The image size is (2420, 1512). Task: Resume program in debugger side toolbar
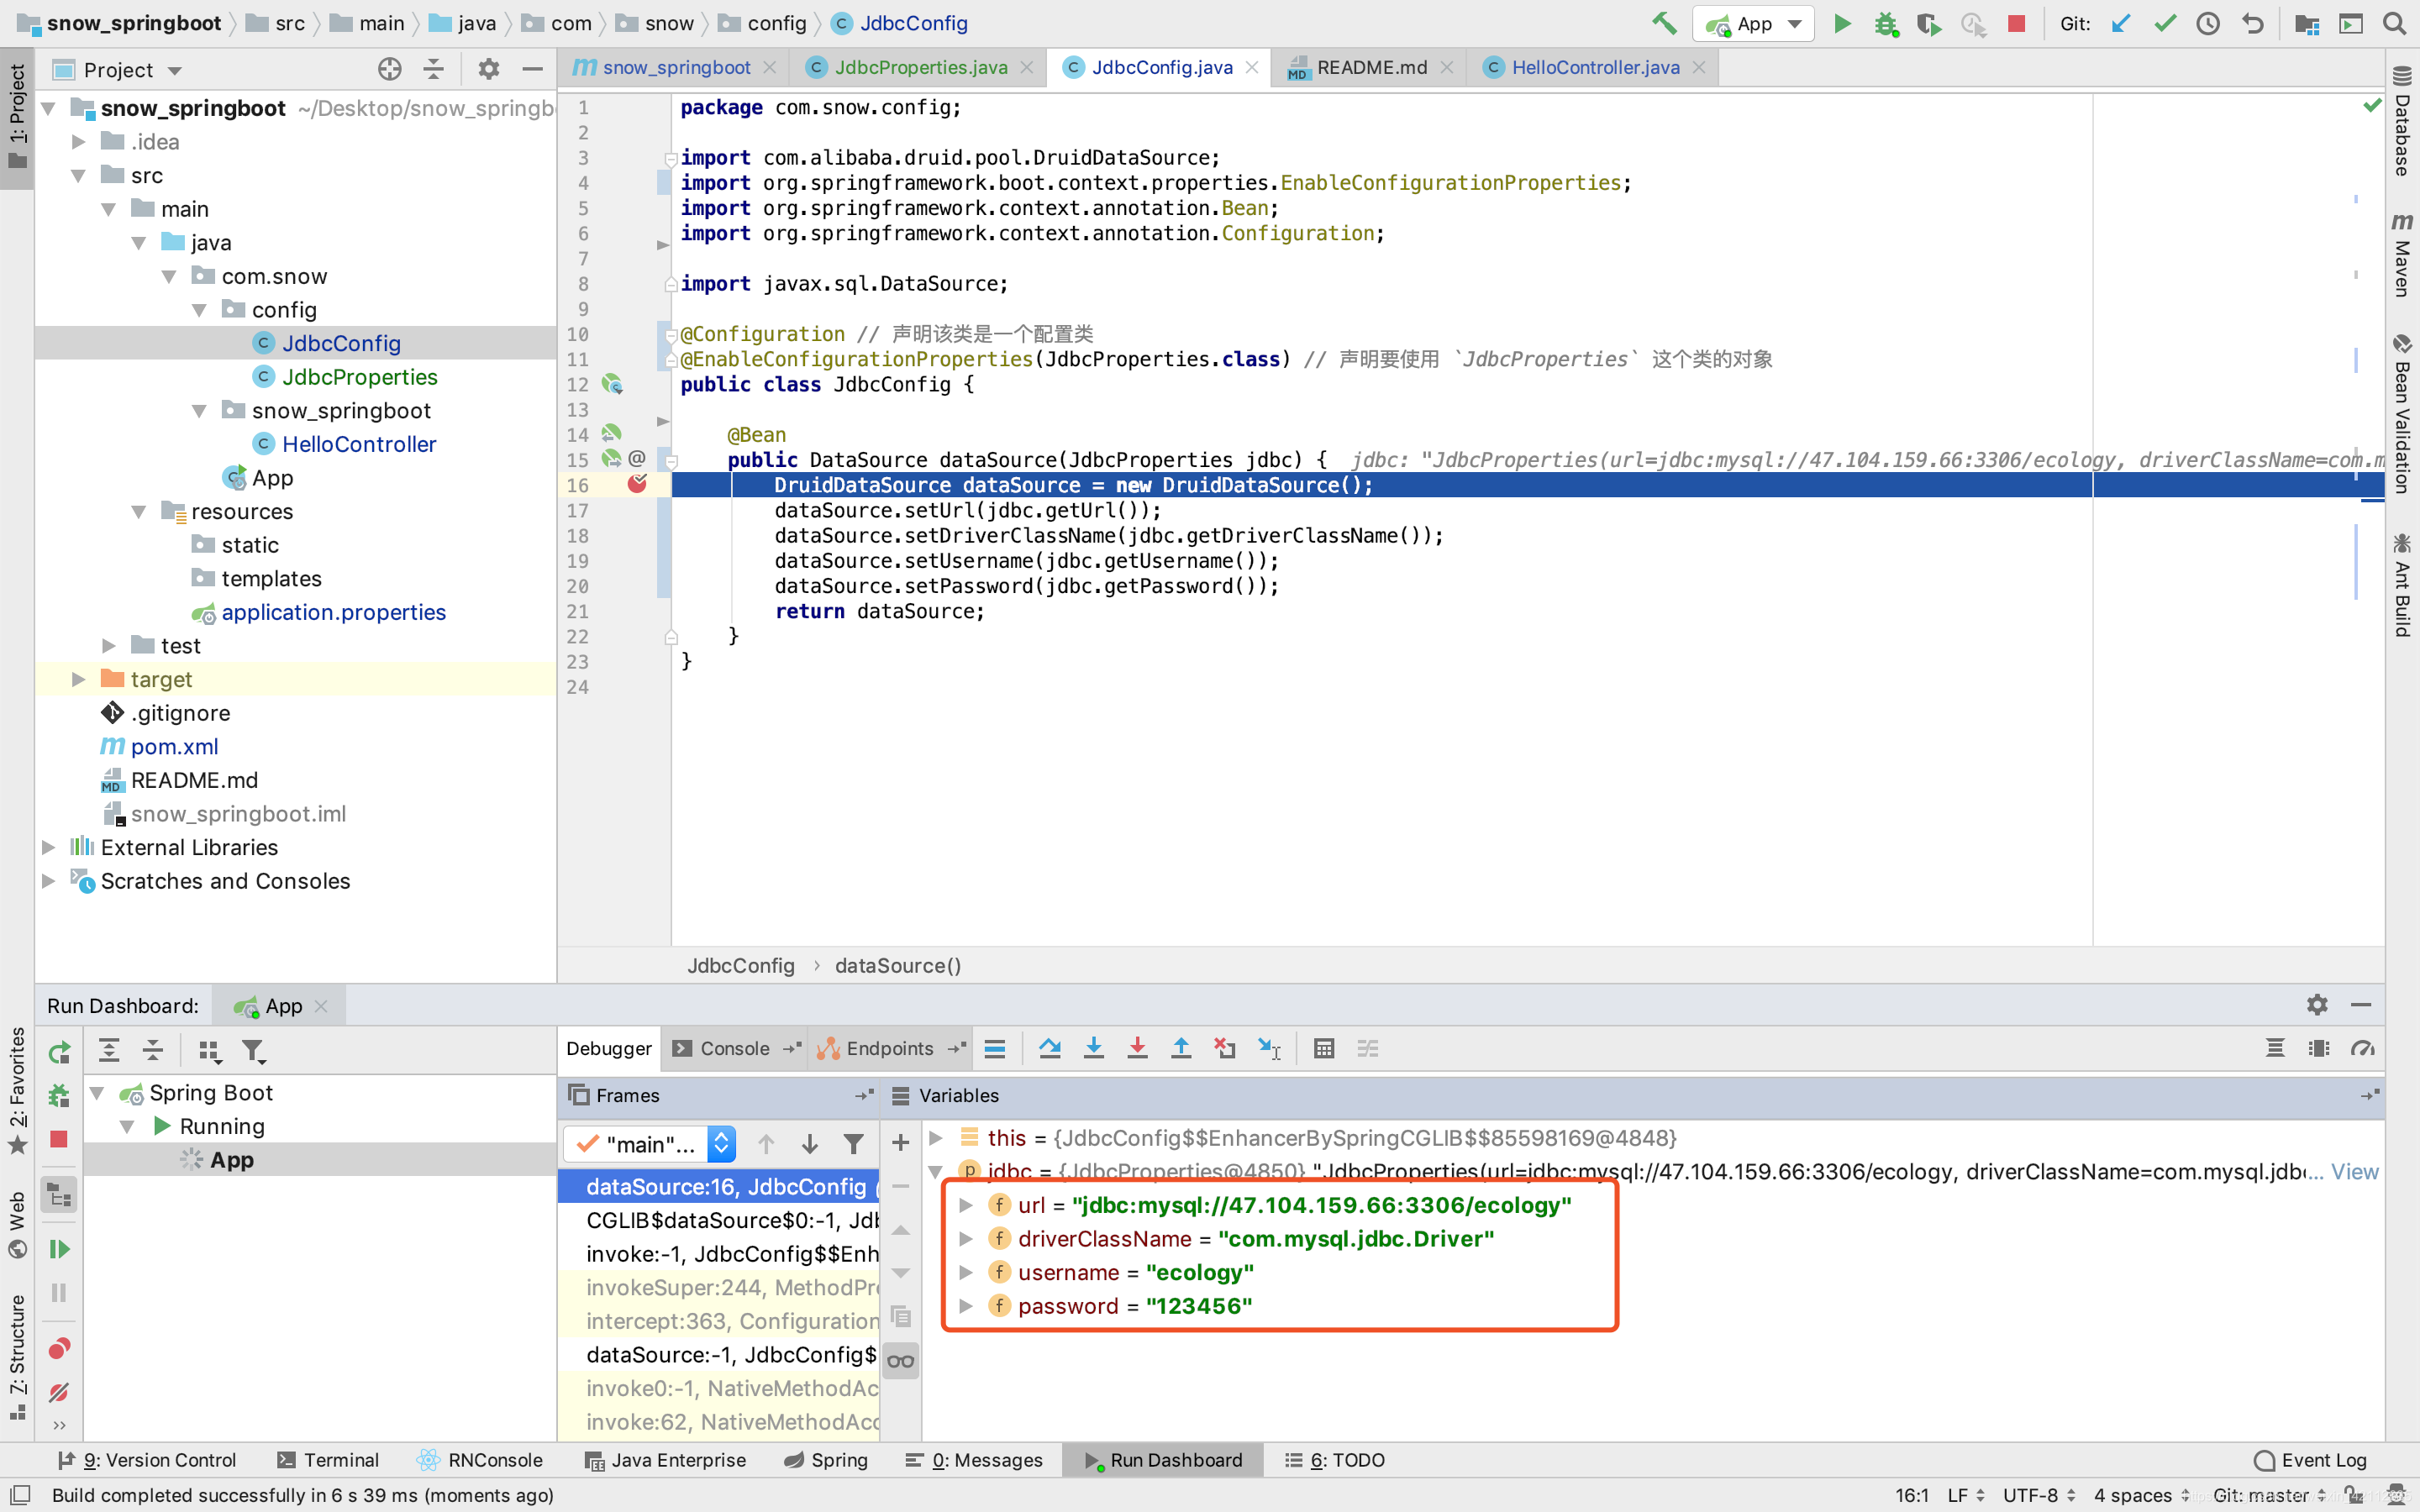click(x=59, y=1249)
